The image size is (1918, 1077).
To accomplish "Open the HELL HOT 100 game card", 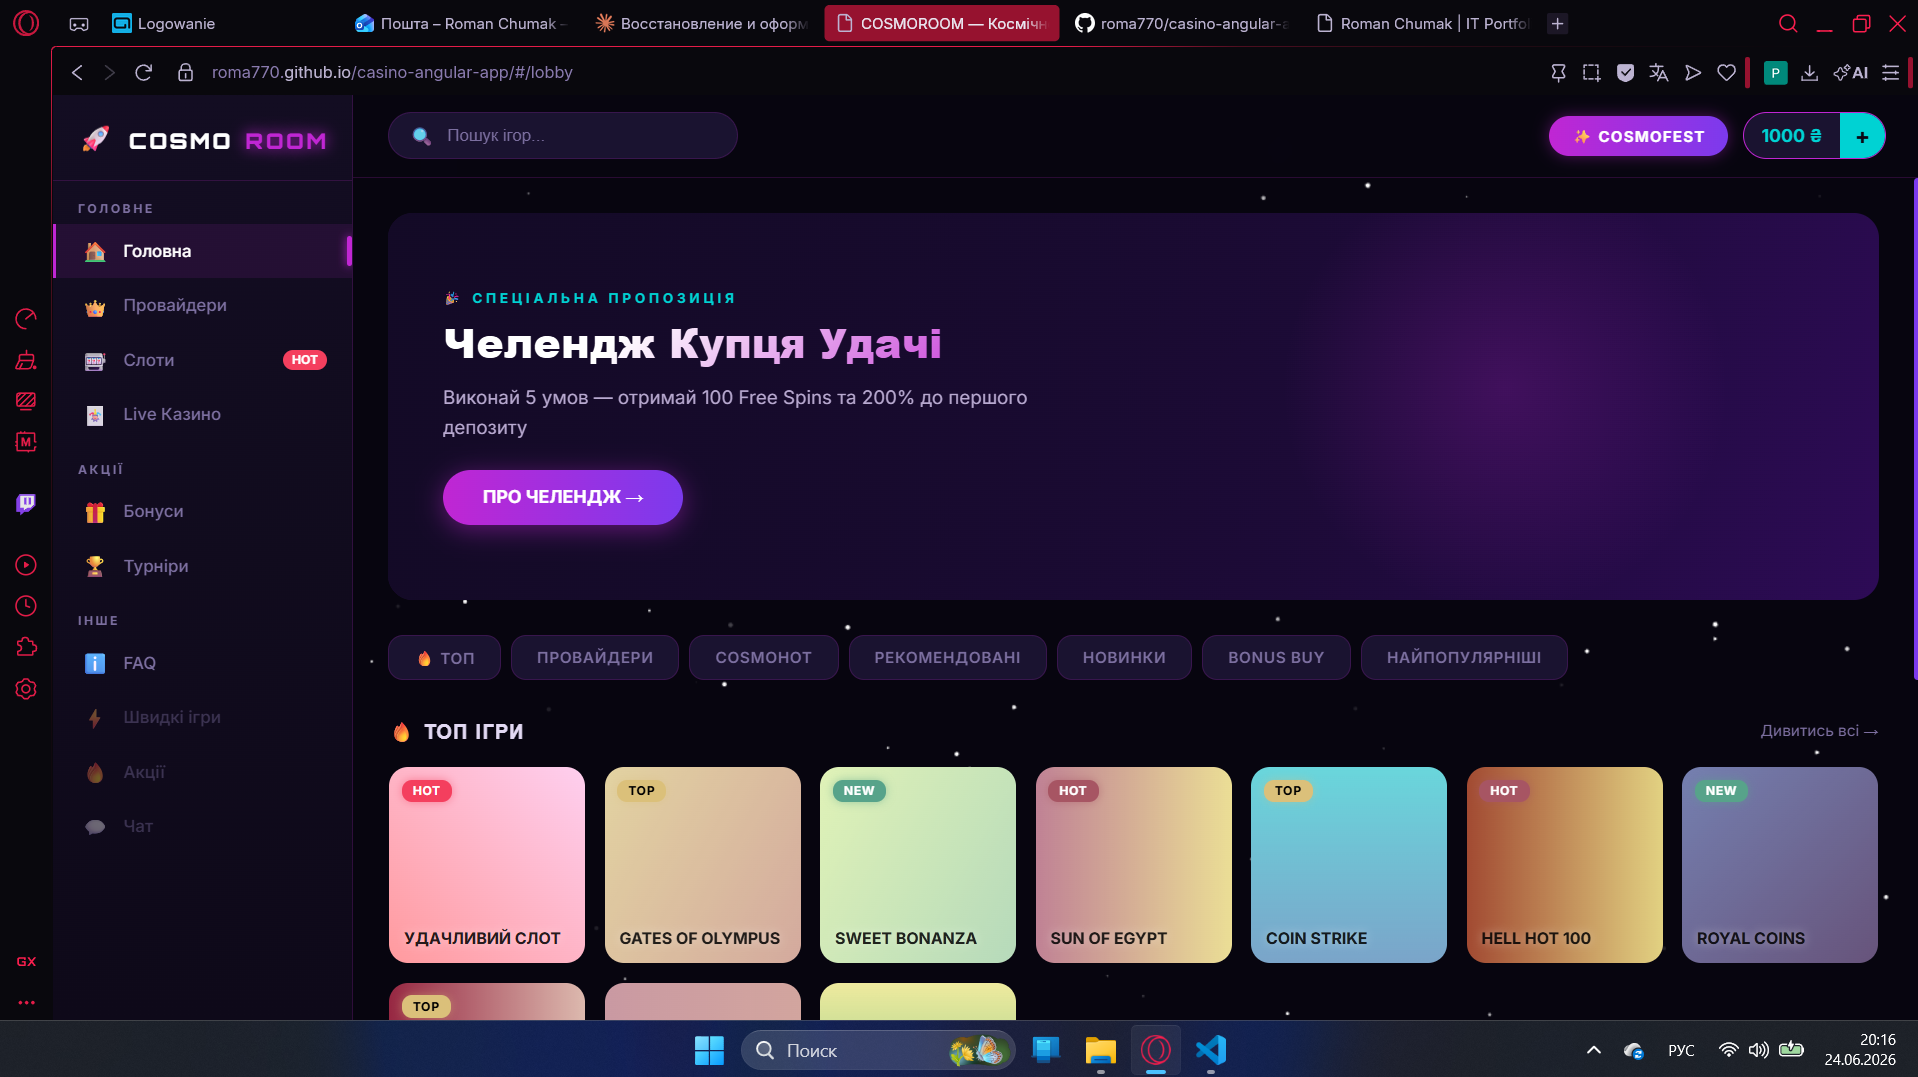I will pos(1565,865).
